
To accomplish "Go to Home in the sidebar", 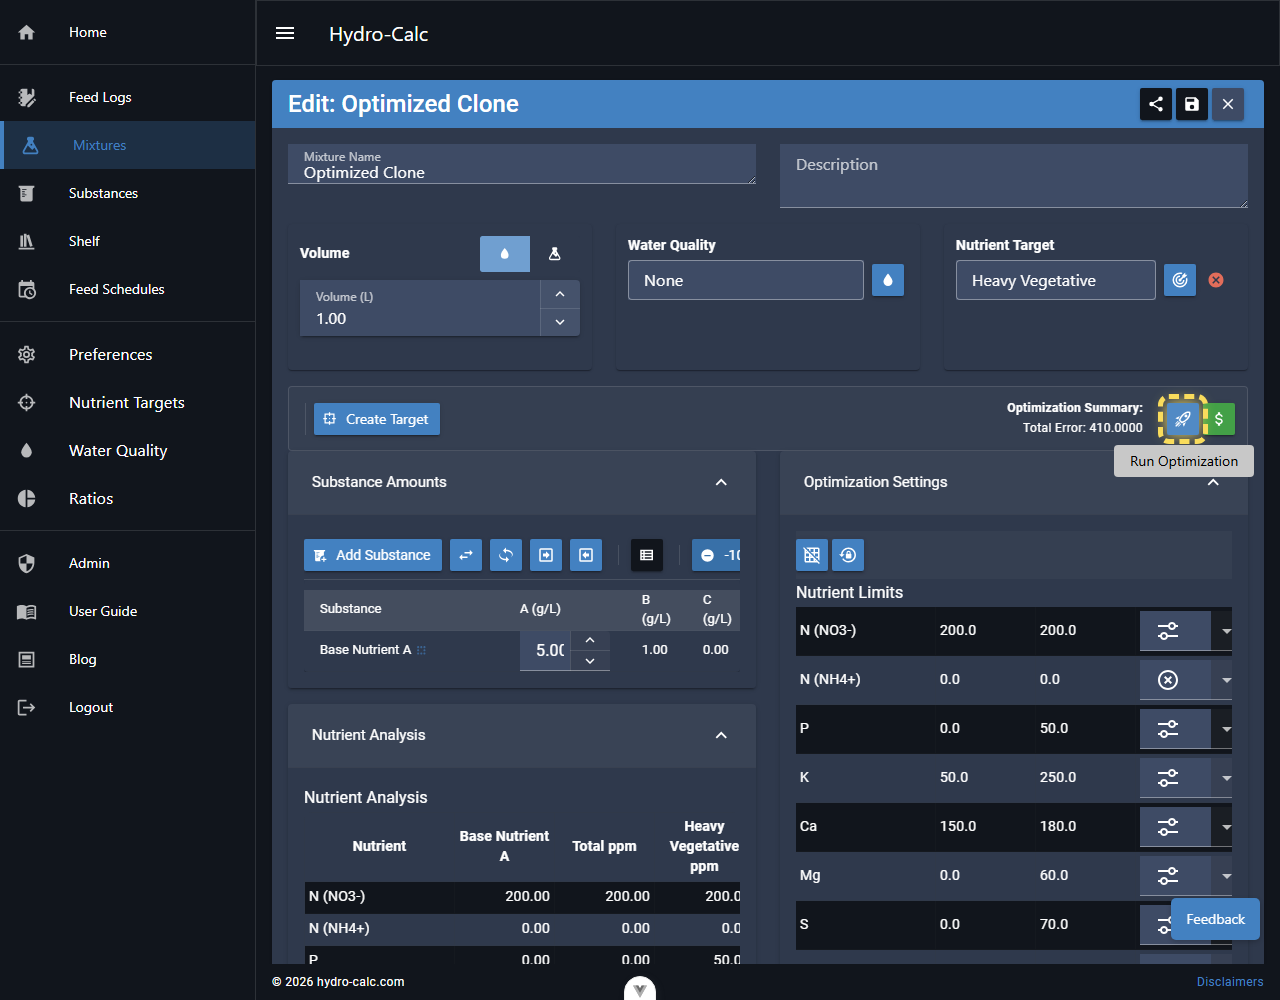I will [x=128, y=32].
